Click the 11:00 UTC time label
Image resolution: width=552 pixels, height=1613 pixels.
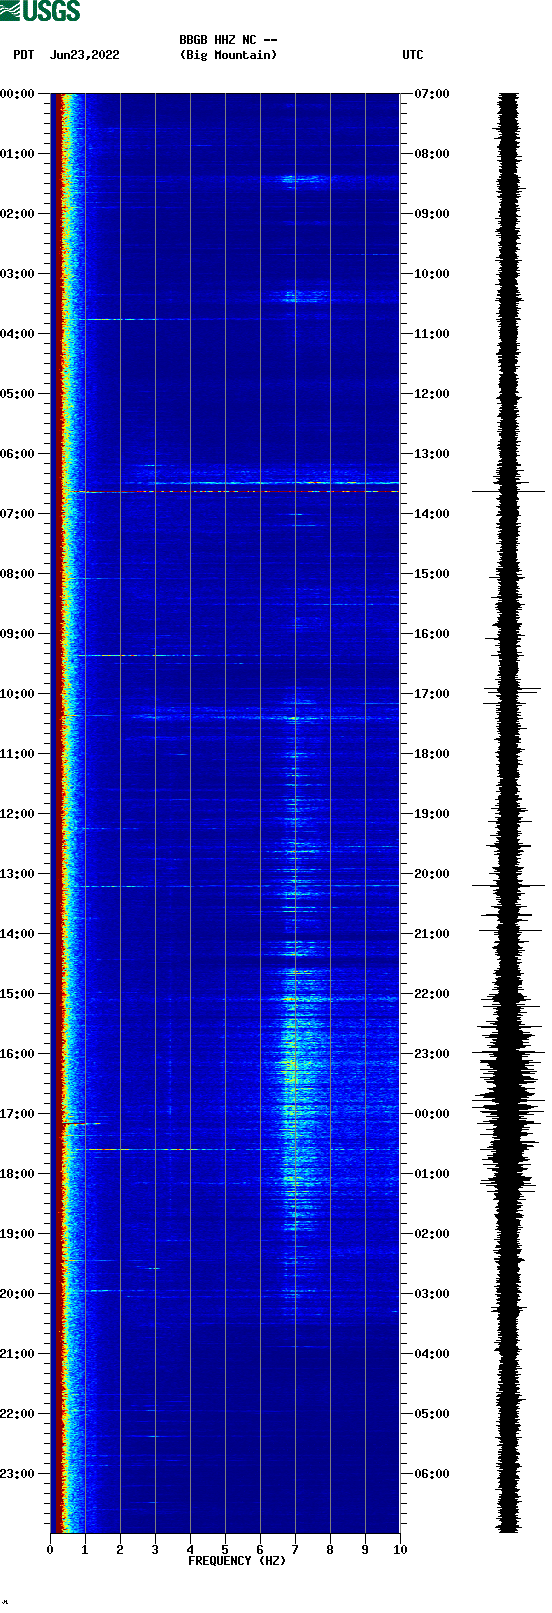(x=432, y=334)
